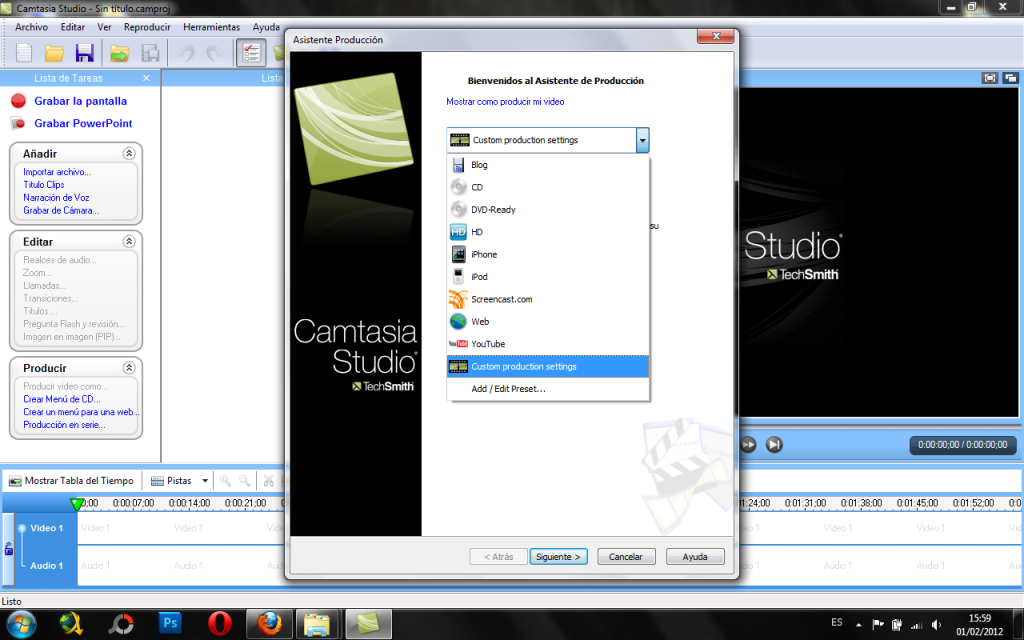Screen dimensions: 1024x640
Task: Select the Web preset
Action: click(548, 321)
